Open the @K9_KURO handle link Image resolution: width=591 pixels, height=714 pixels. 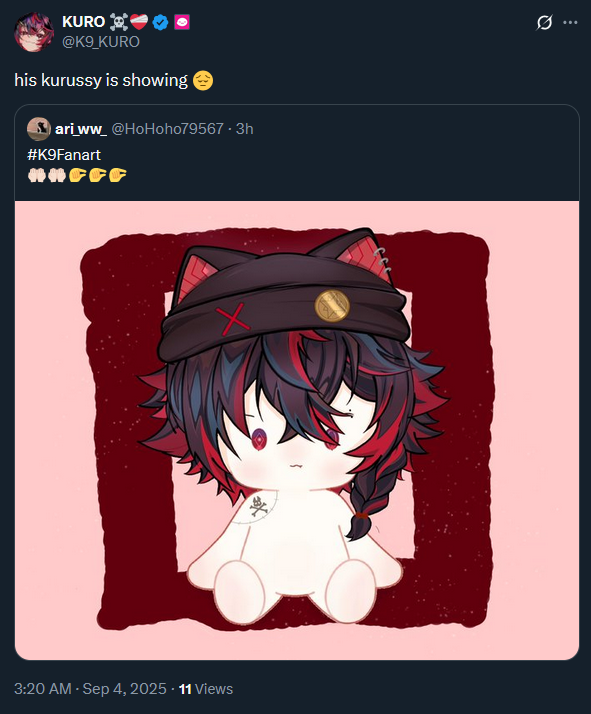tap(101, 42)
